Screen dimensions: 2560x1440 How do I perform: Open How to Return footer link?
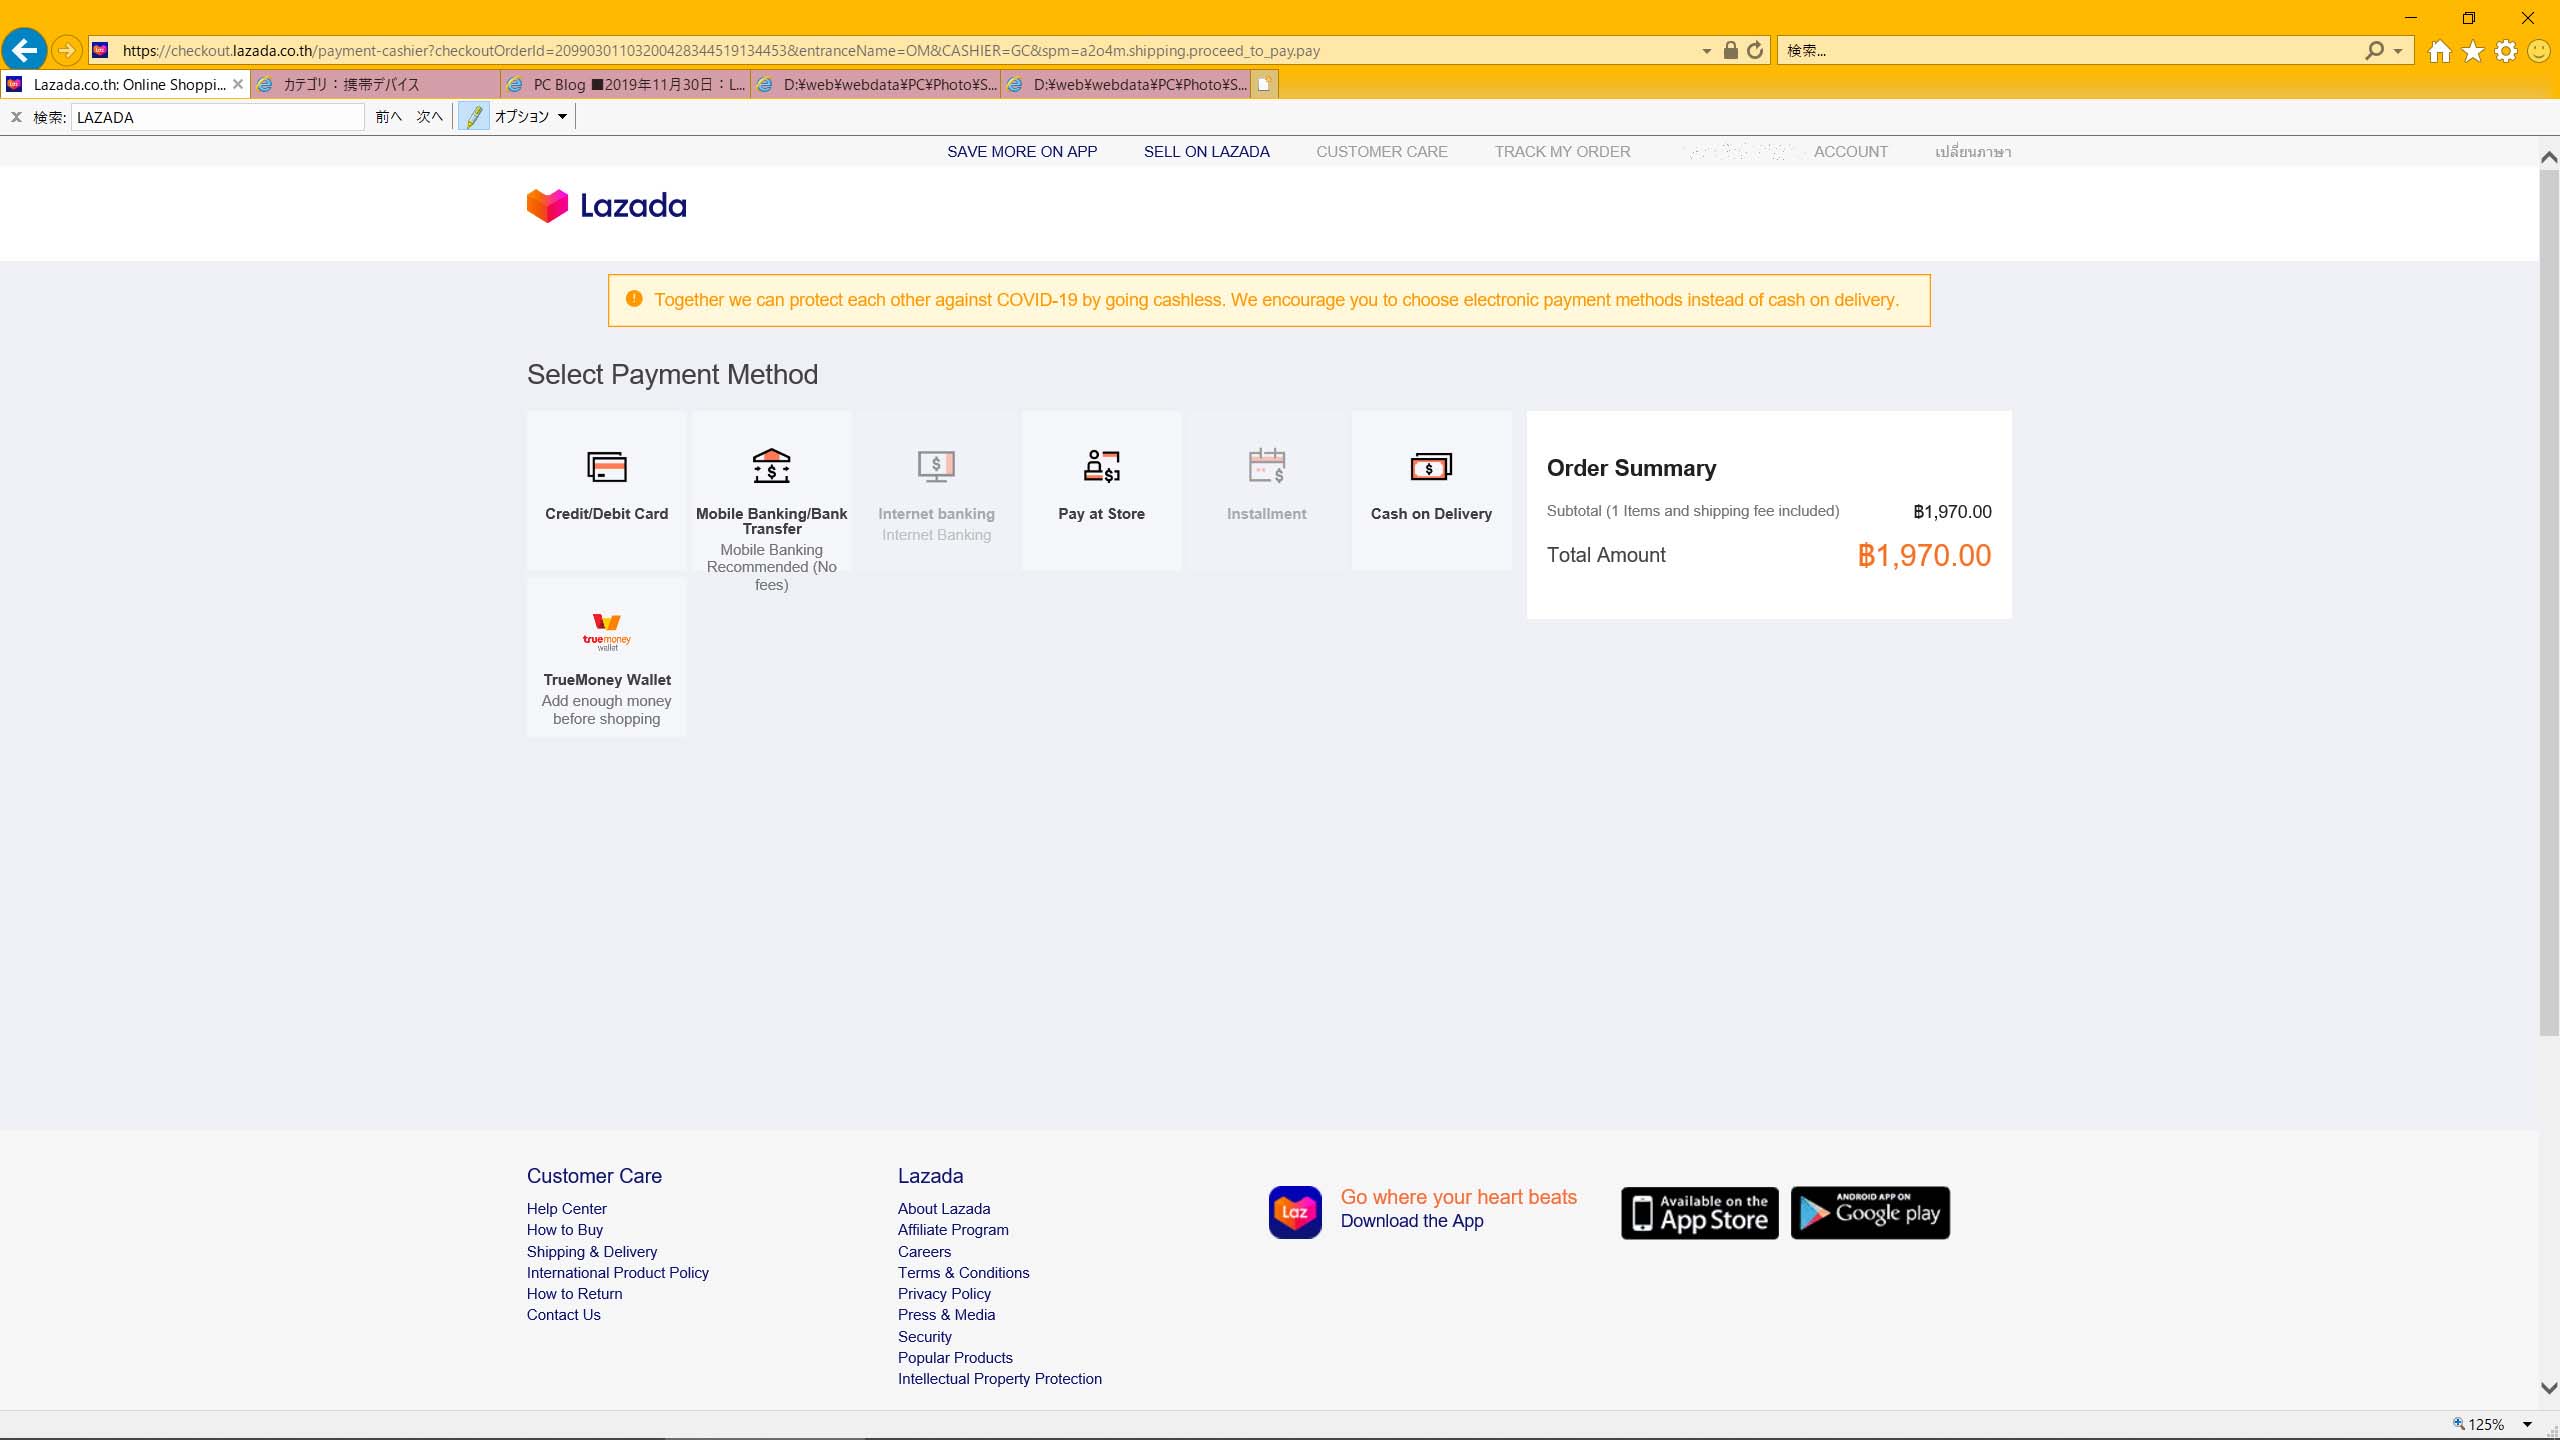point(574,1294)
